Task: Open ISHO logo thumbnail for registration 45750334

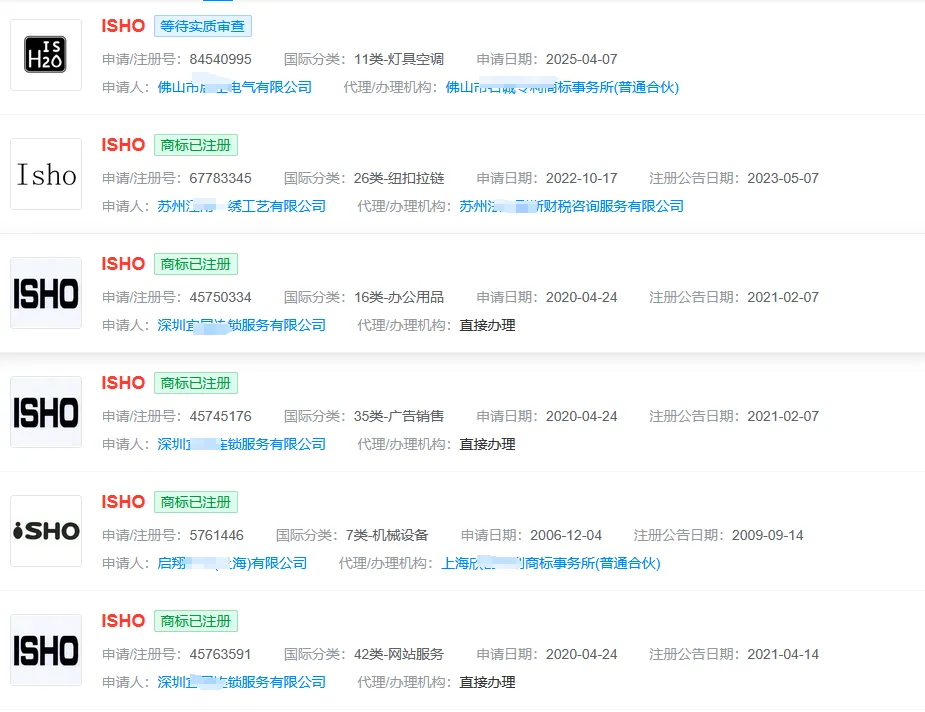Action: 46,293
